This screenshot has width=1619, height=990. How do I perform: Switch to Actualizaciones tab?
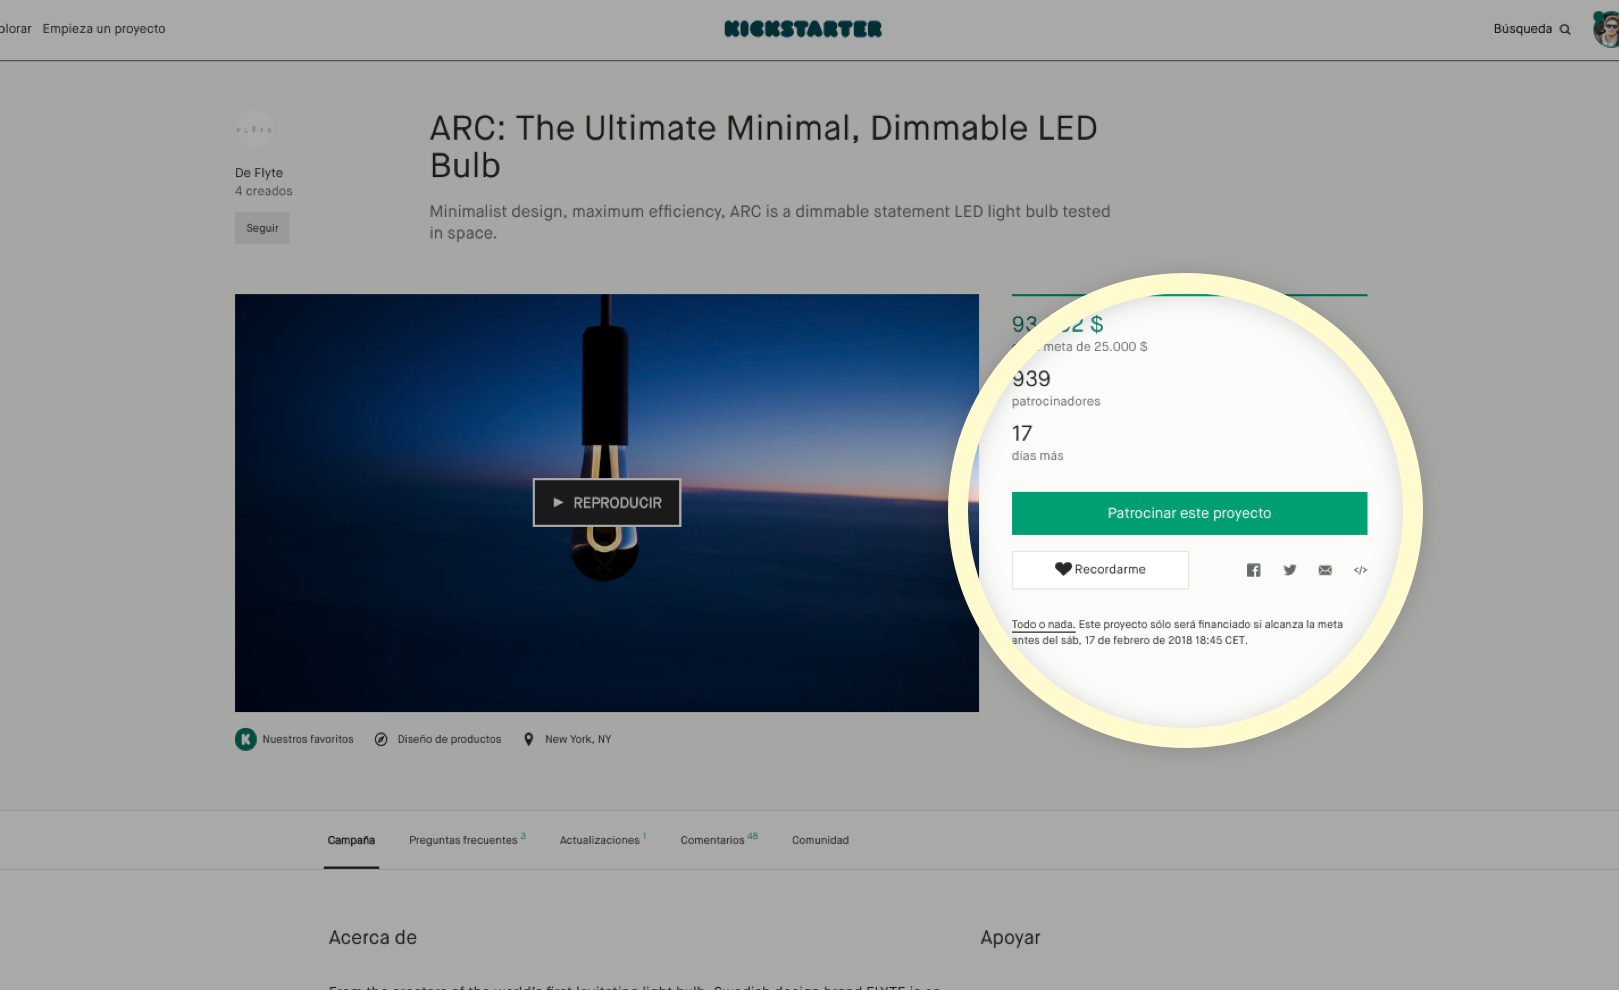click(x=599, y=840)
